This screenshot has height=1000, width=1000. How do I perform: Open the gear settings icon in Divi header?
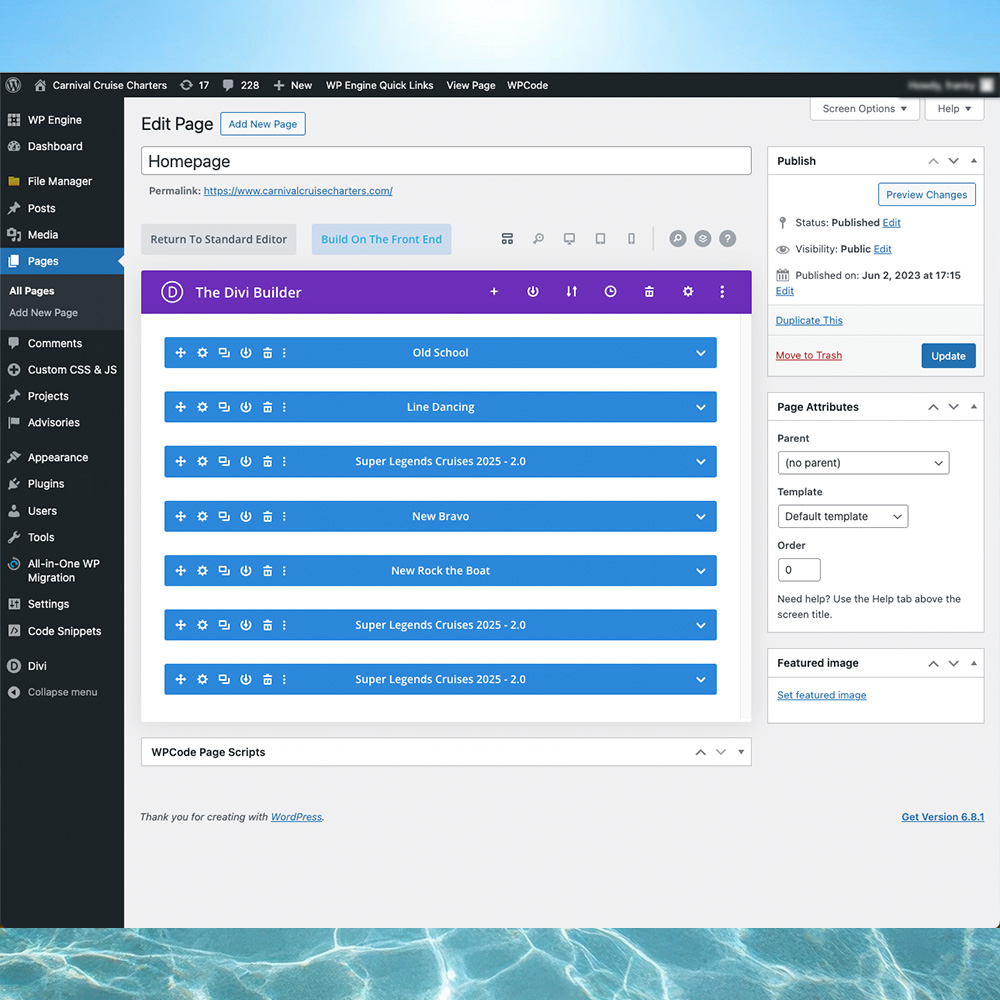click(x=688, y=291)
